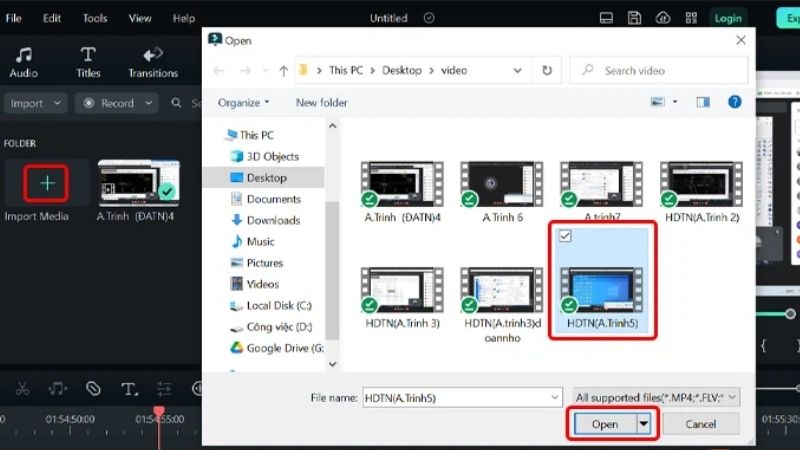Select the A.Trinh (ĐATN)4 clip in media panel
The image size is (800, 450).
tap(138, 181)
